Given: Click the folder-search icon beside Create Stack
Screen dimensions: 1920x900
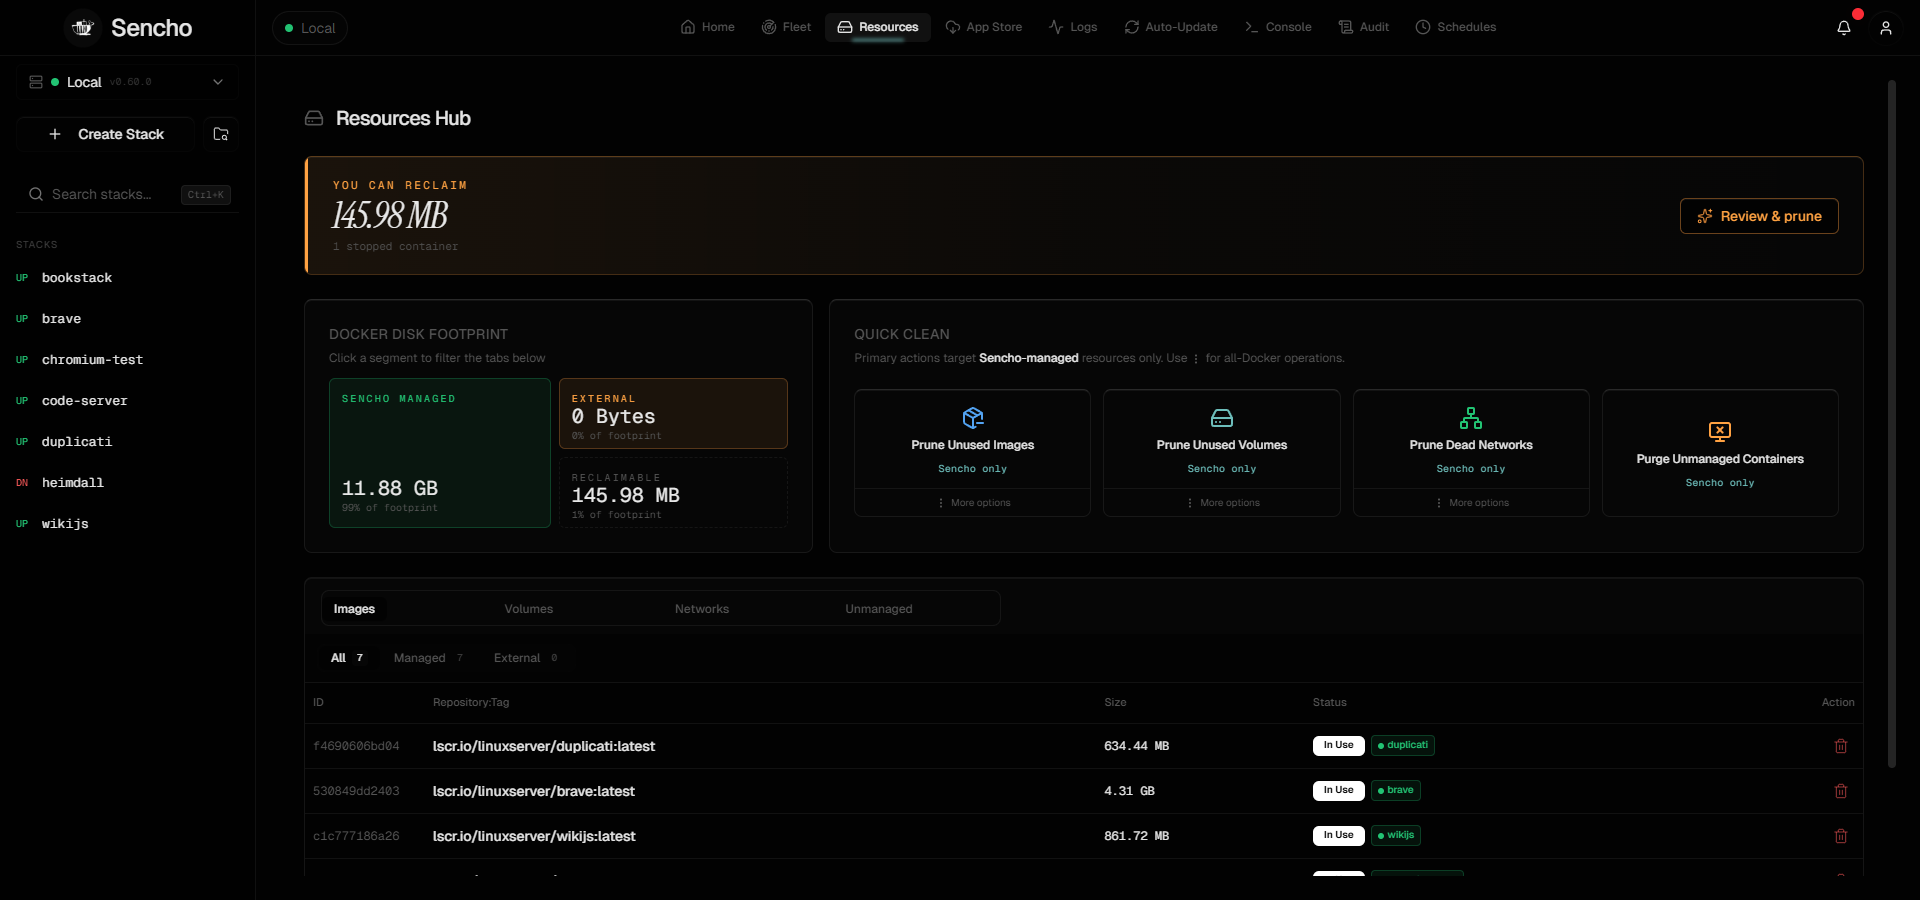Looking at the screenshot, I should 221,134.
